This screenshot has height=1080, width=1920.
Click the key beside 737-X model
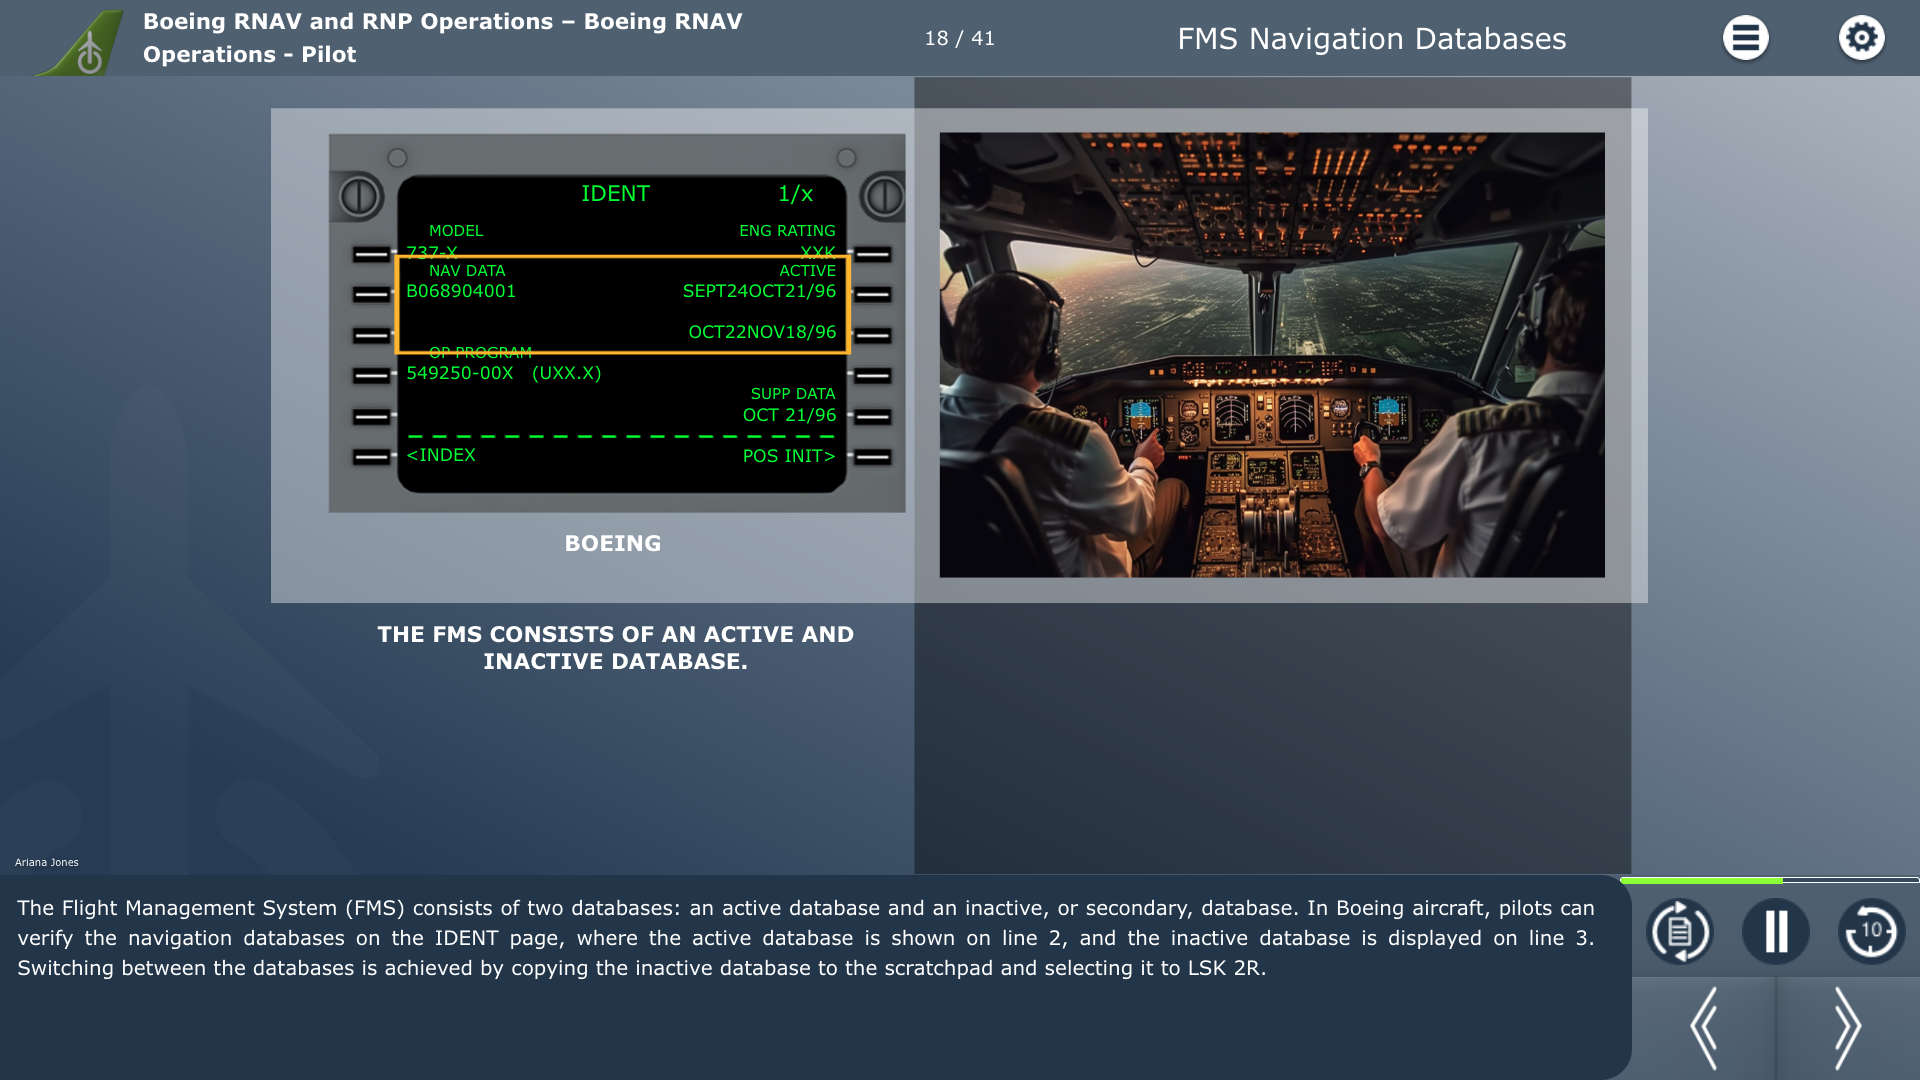tap(371, 254)
